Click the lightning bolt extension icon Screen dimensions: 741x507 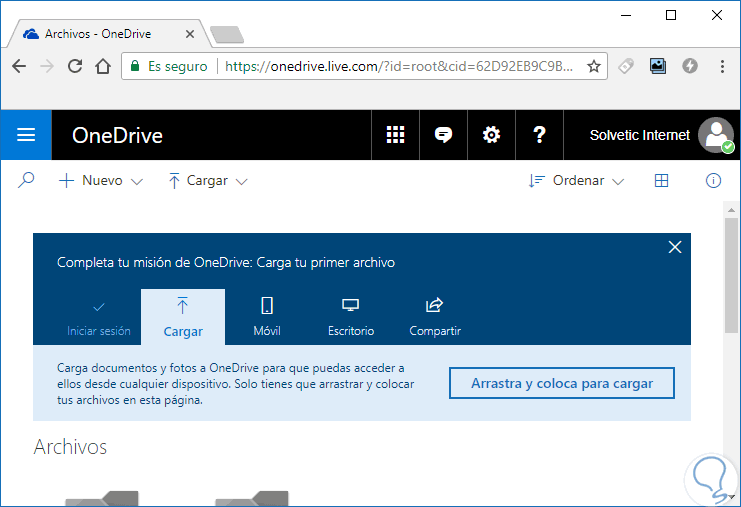click(689, 66)
